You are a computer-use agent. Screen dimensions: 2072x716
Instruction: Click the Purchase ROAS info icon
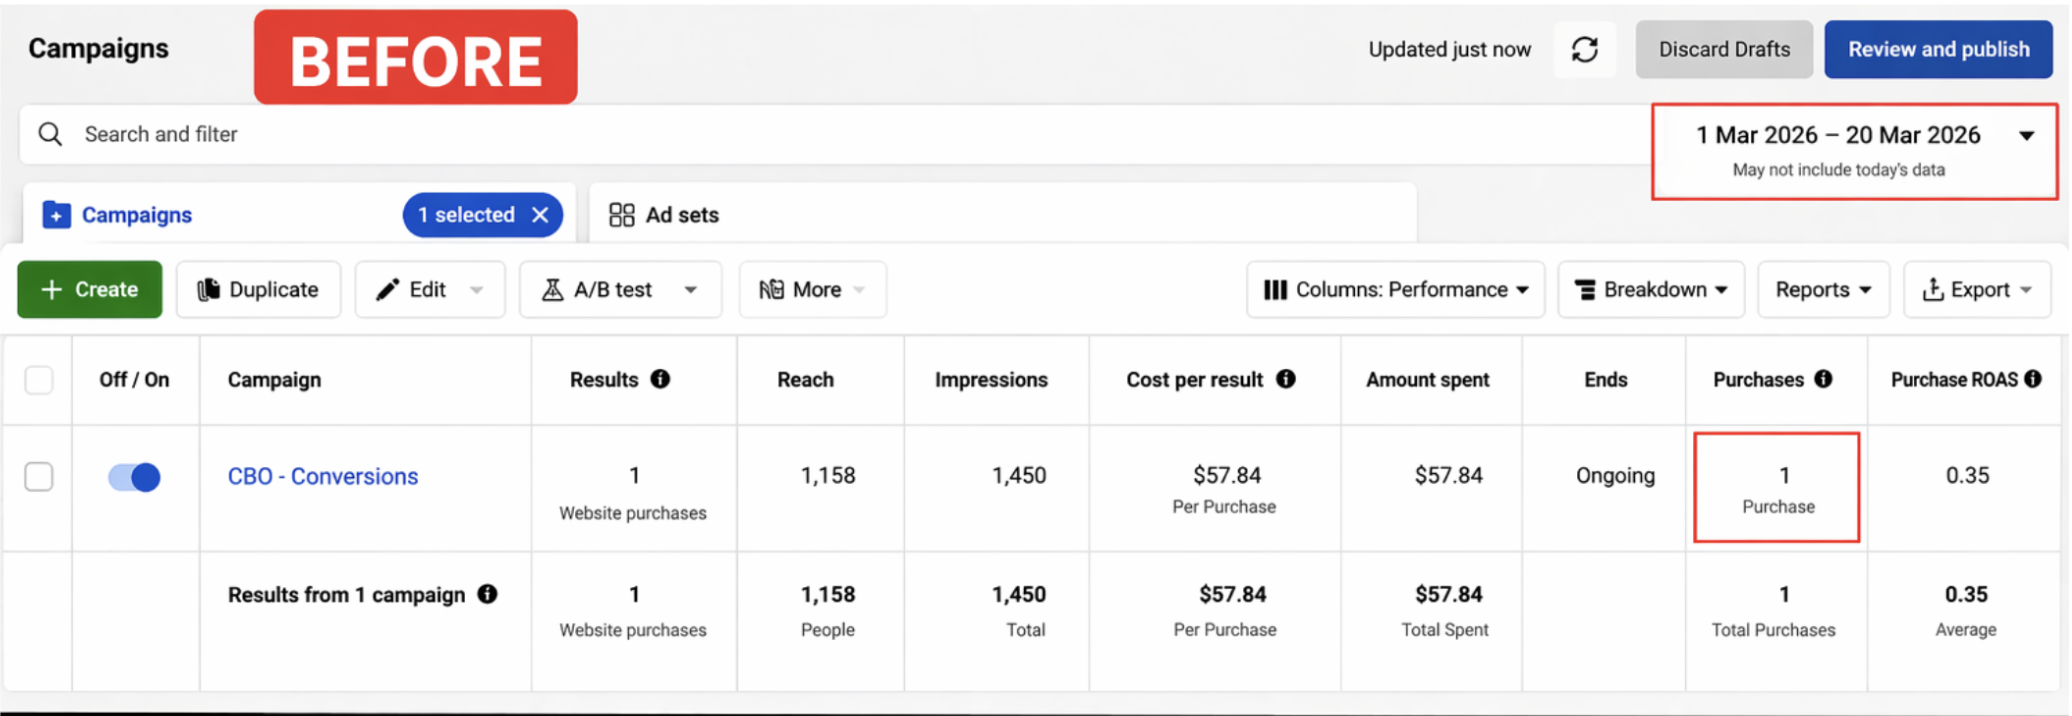[2033, 379]
